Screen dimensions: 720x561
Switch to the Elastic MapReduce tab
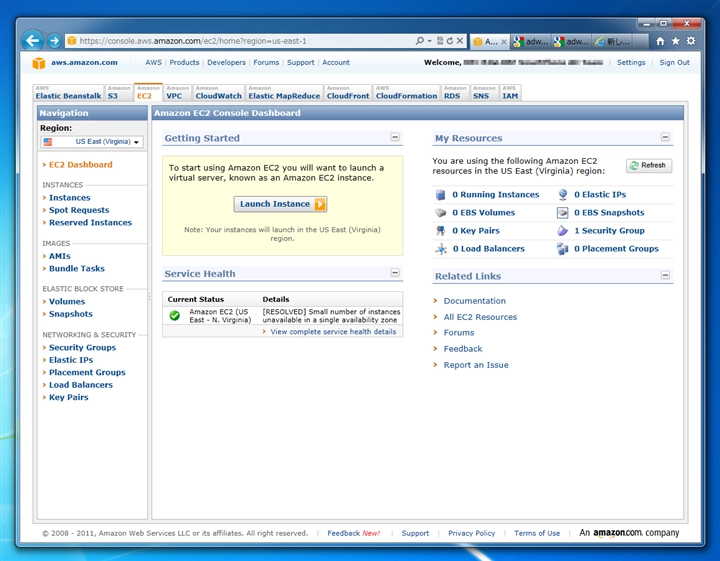(x=284, y=93)
